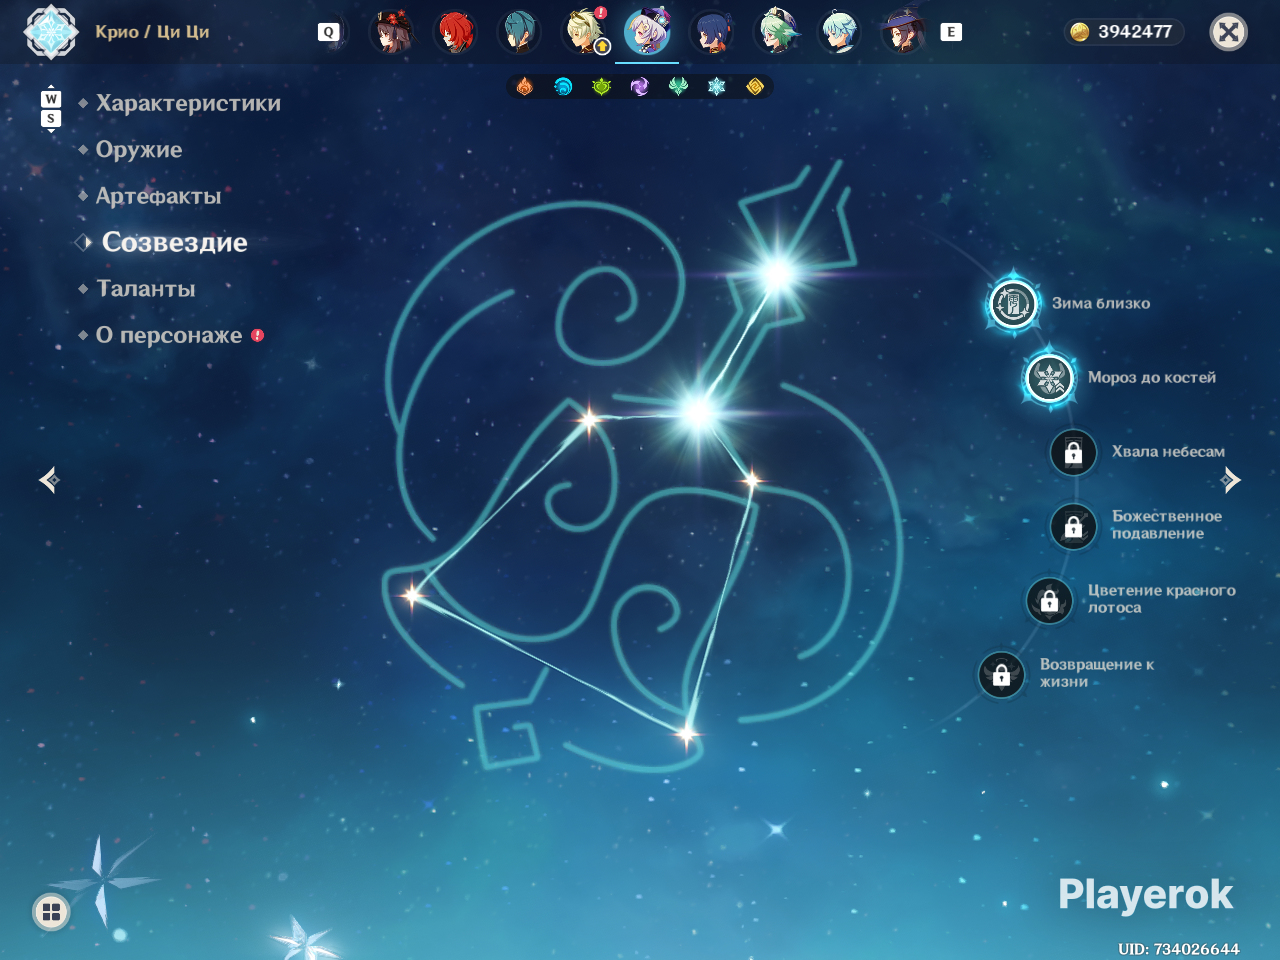Select Hu Tao's portrait in the party bar
The height and width of the screenshot is (960, 1280).
(x=391, y=32)
